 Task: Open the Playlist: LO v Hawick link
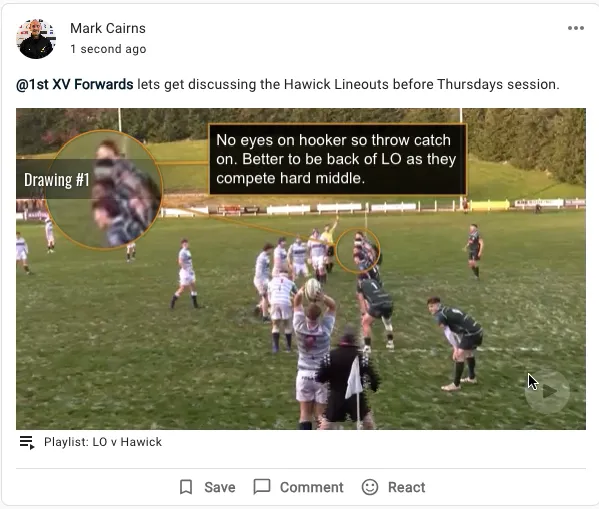click(x=103, y=442)
